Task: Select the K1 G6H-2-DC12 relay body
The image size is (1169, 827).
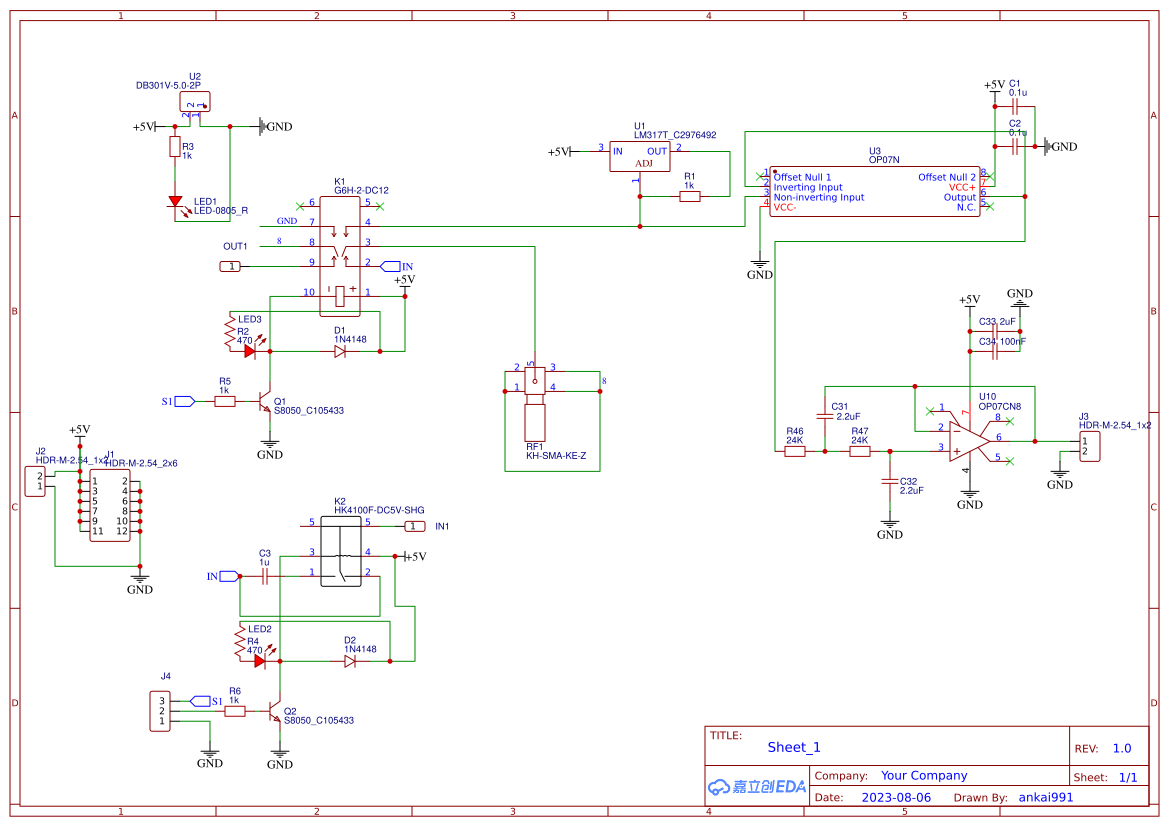Action: coord(340,256)
